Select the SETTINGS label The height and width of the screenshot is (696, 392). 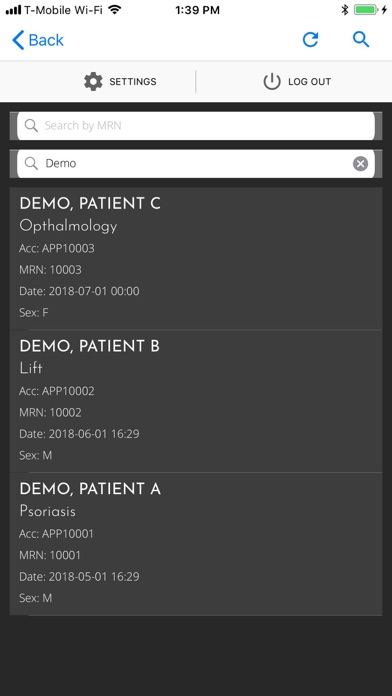point(133,82)
